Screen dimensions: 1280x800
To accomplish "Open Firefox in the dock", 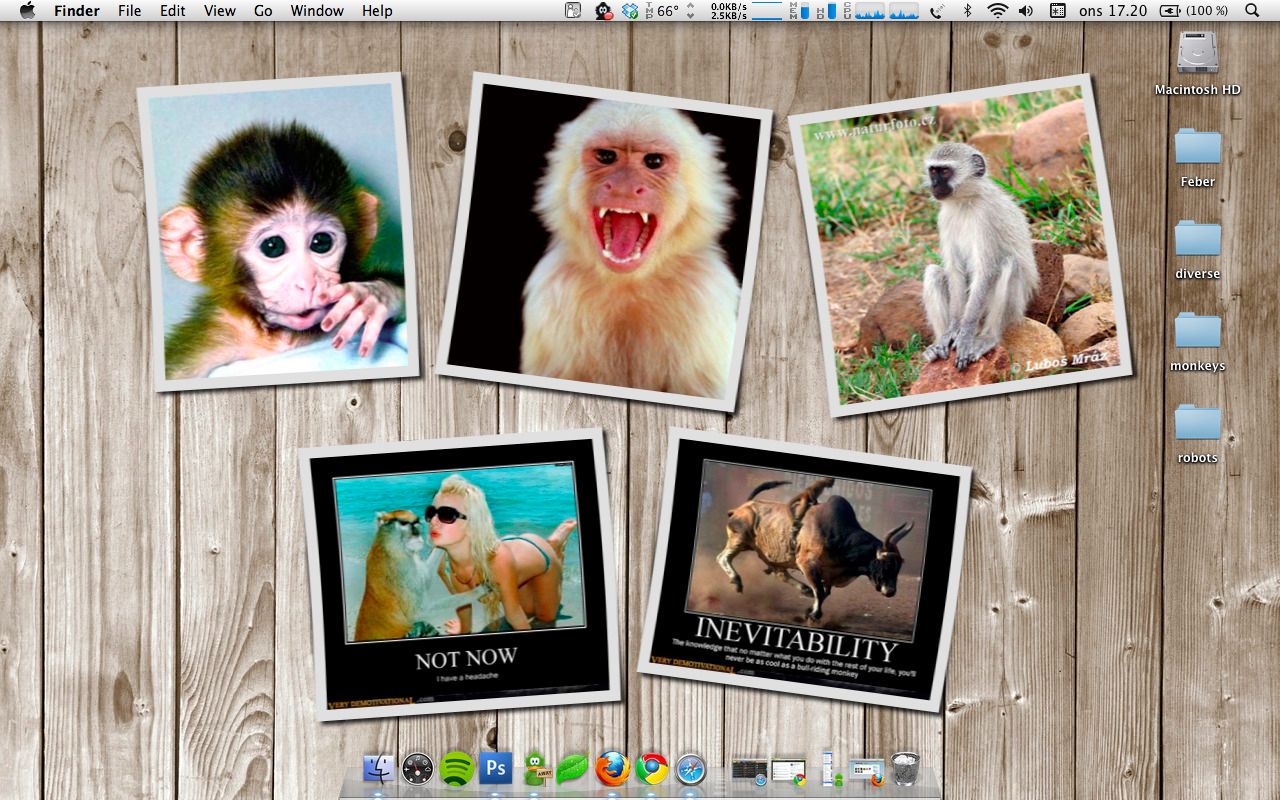I will pos(613,769).
